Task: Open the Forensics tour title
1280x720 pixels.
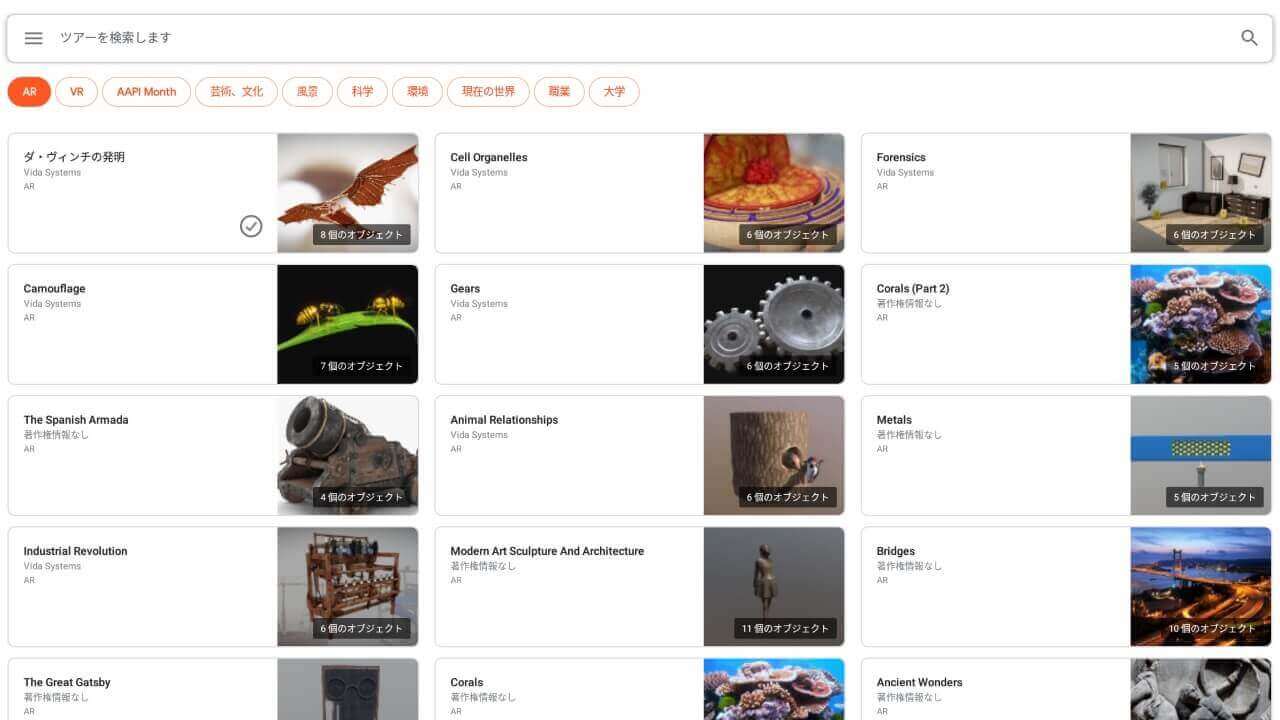Action: [x=901, y=157]
